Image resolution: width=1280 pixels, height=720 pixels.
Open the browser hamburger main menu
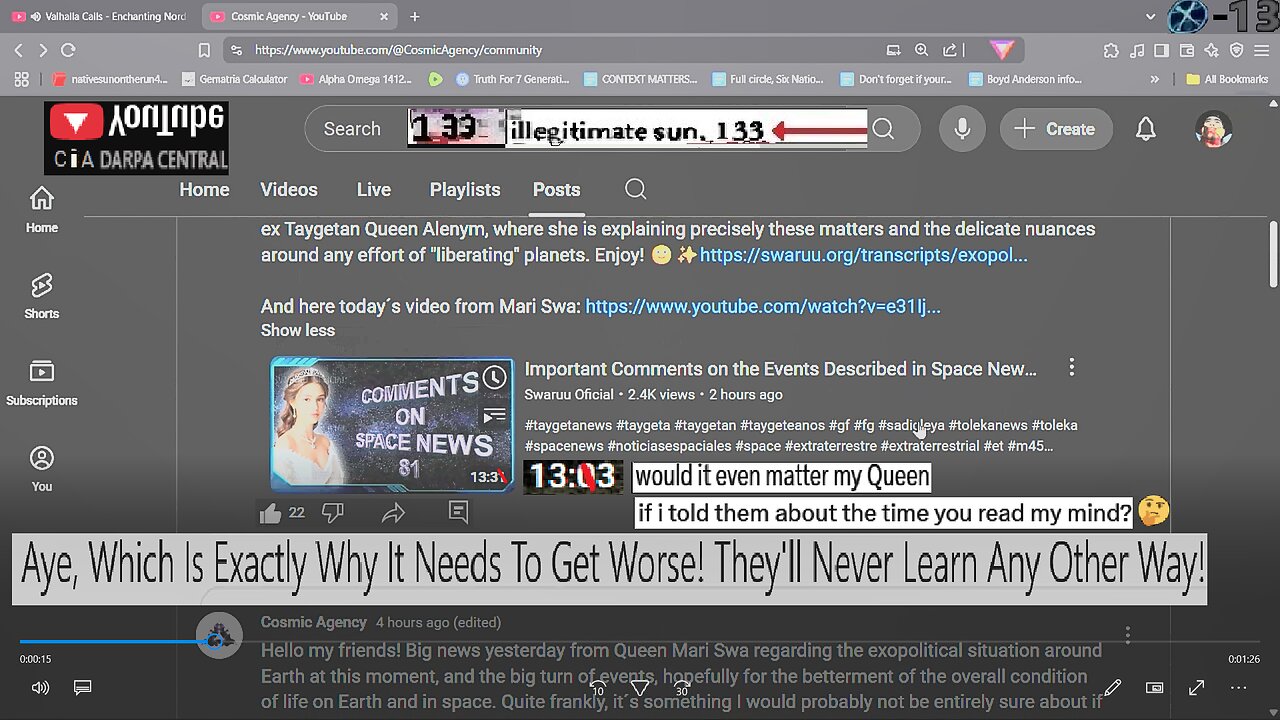pos(1261,50)
